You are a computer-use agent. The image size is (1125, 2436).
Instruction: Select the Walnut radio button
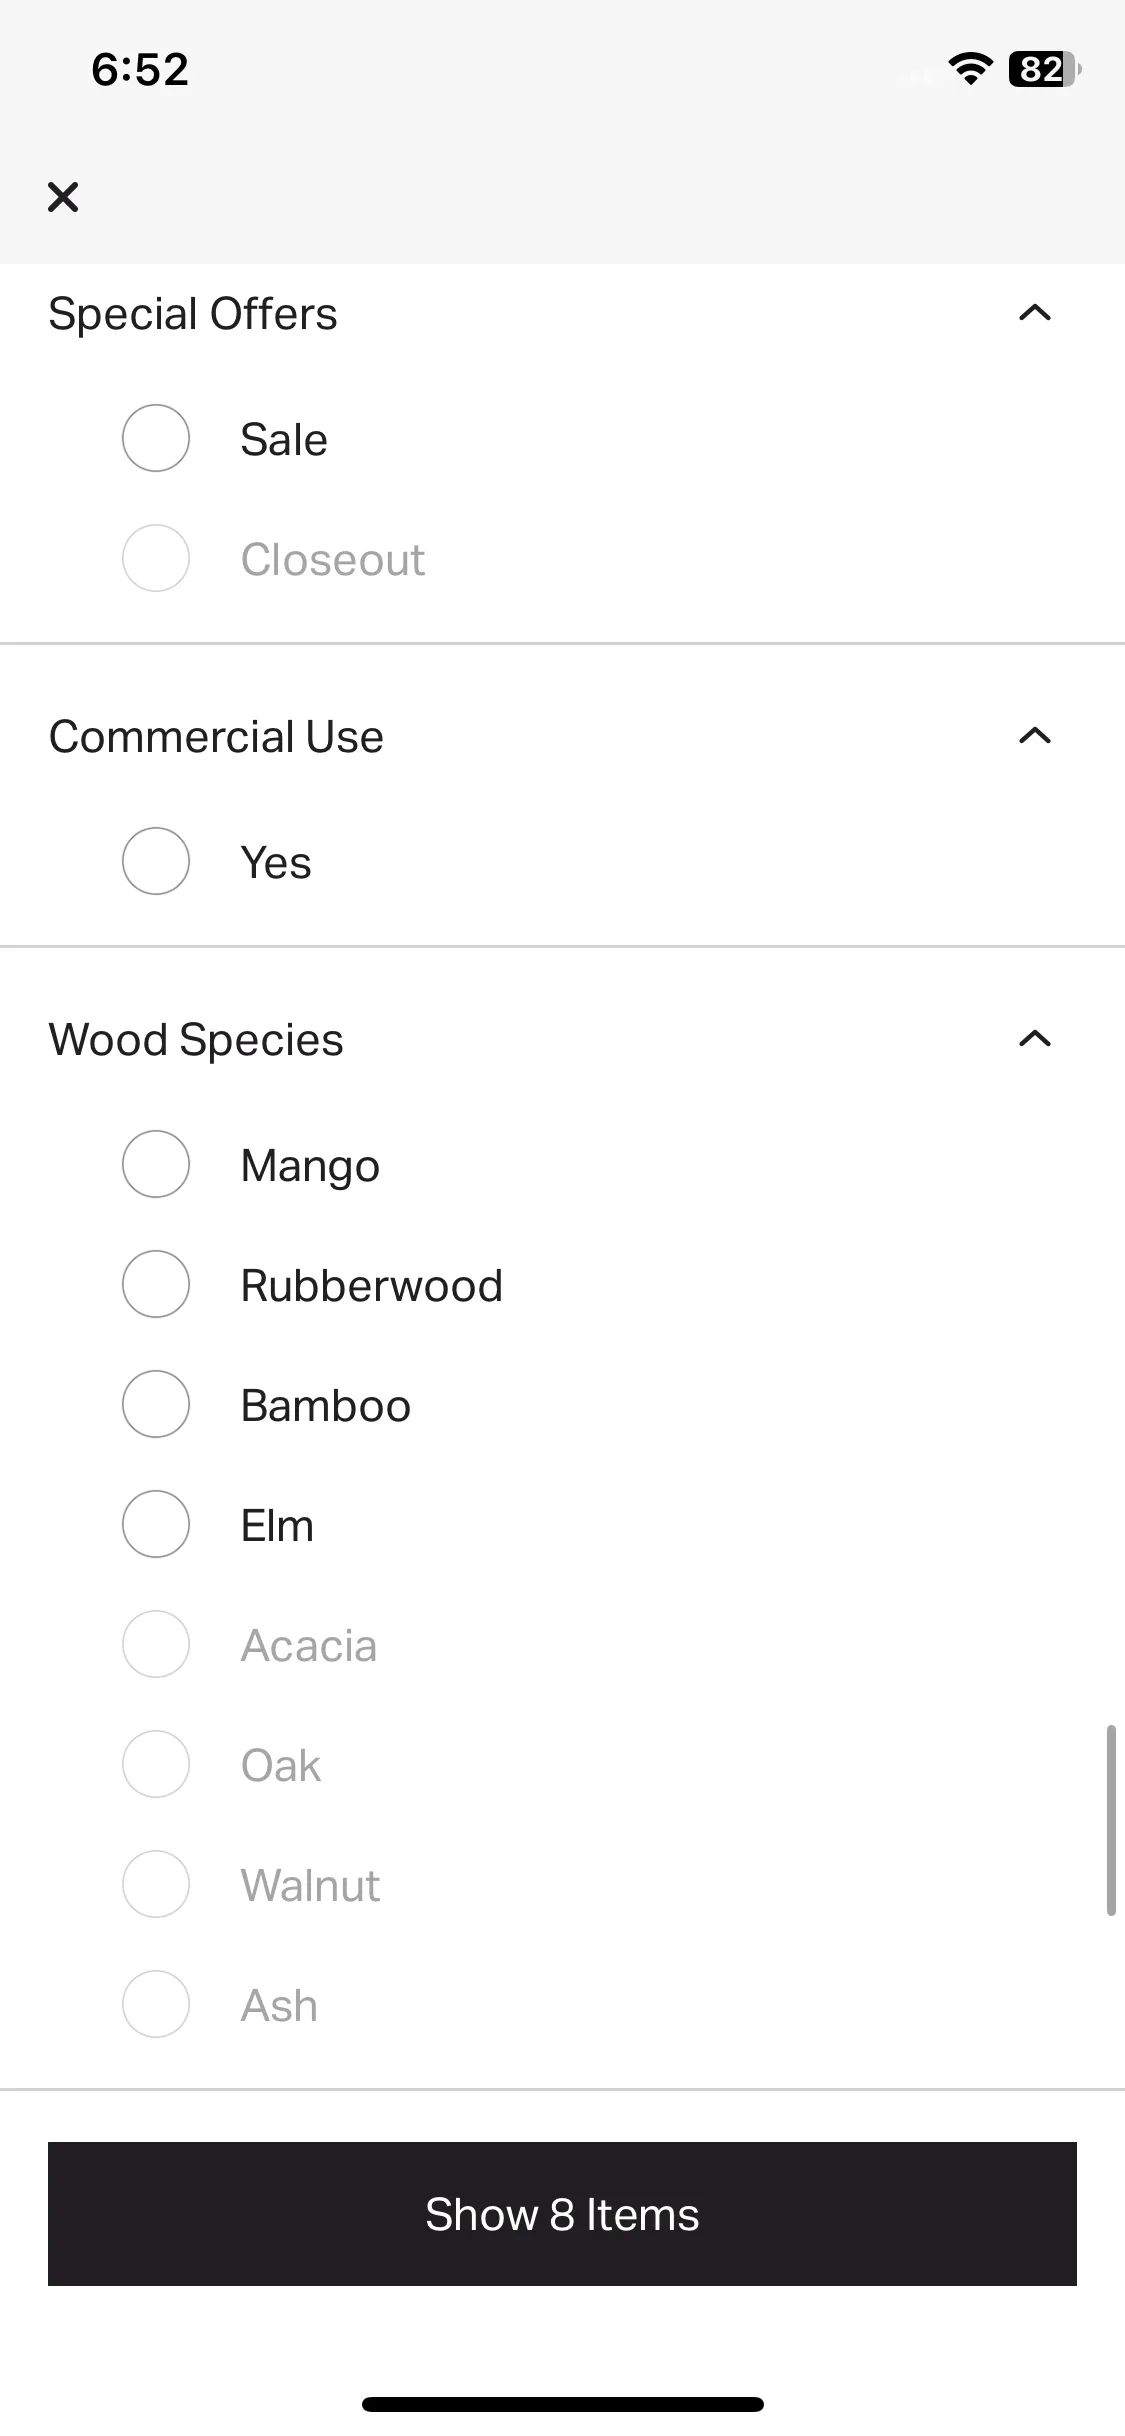(156, 1884)
